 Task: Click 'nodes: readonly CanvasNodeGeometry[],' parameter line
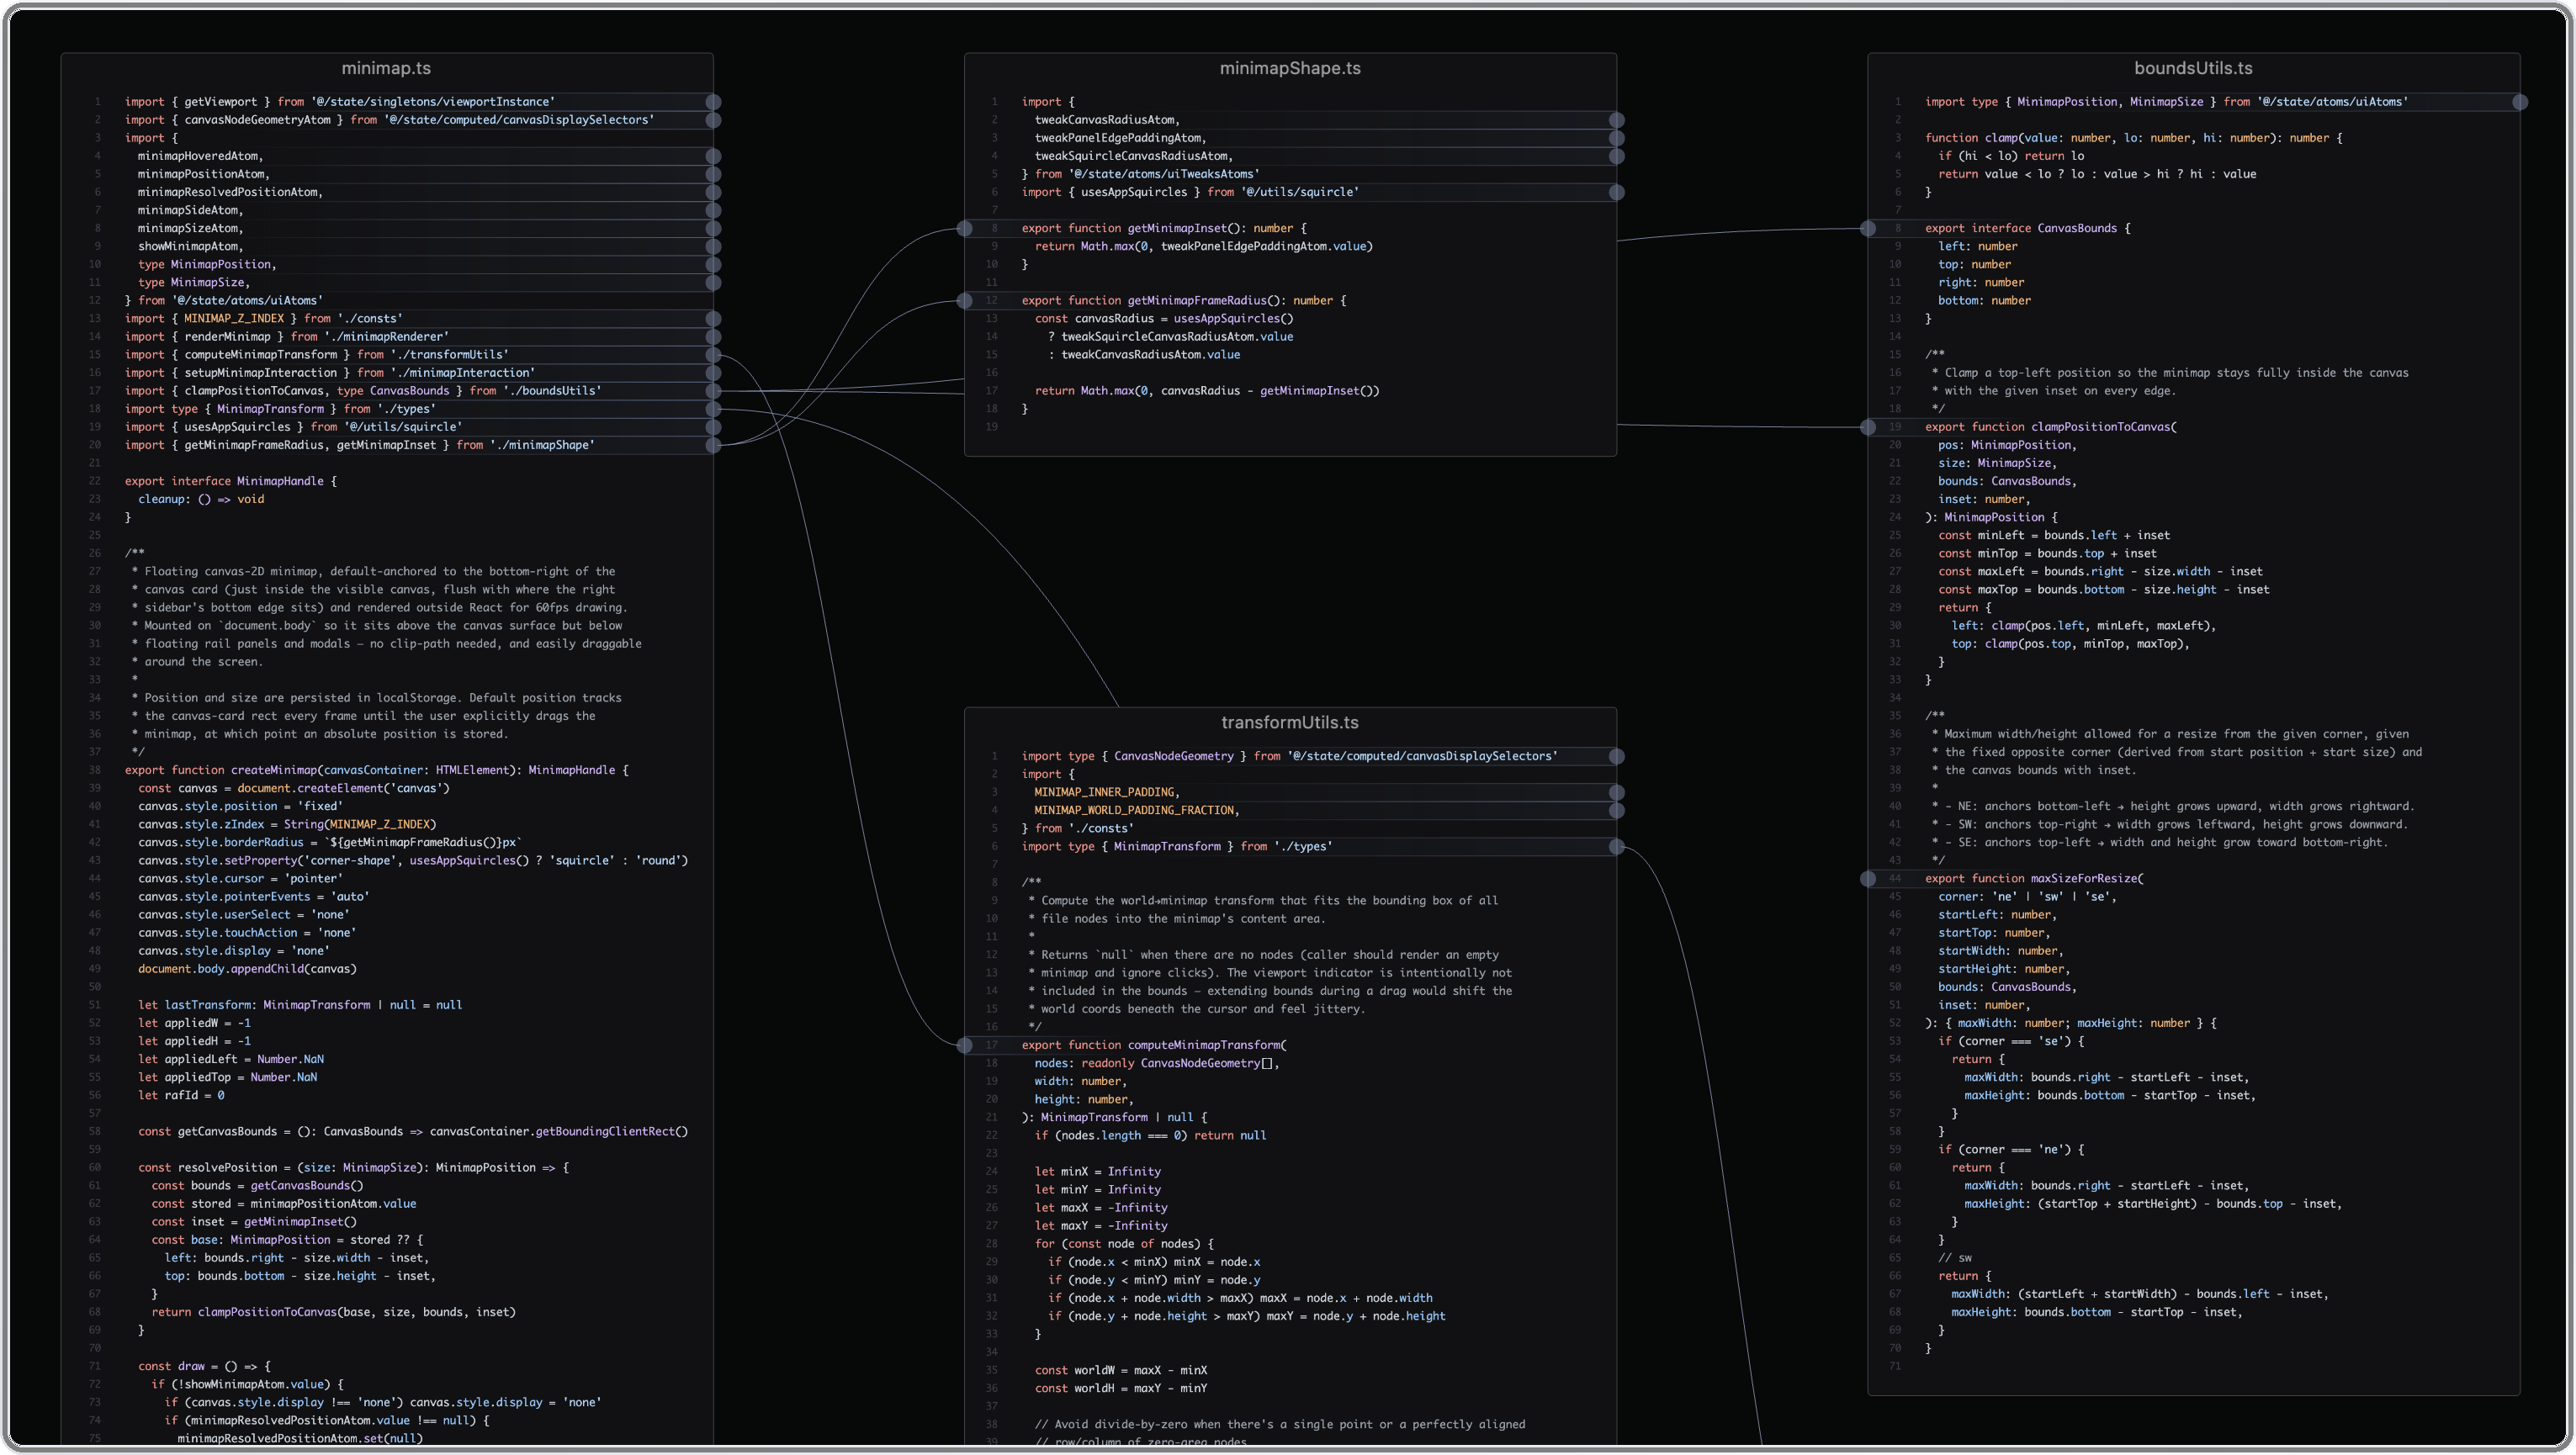pos(1157,1063)
